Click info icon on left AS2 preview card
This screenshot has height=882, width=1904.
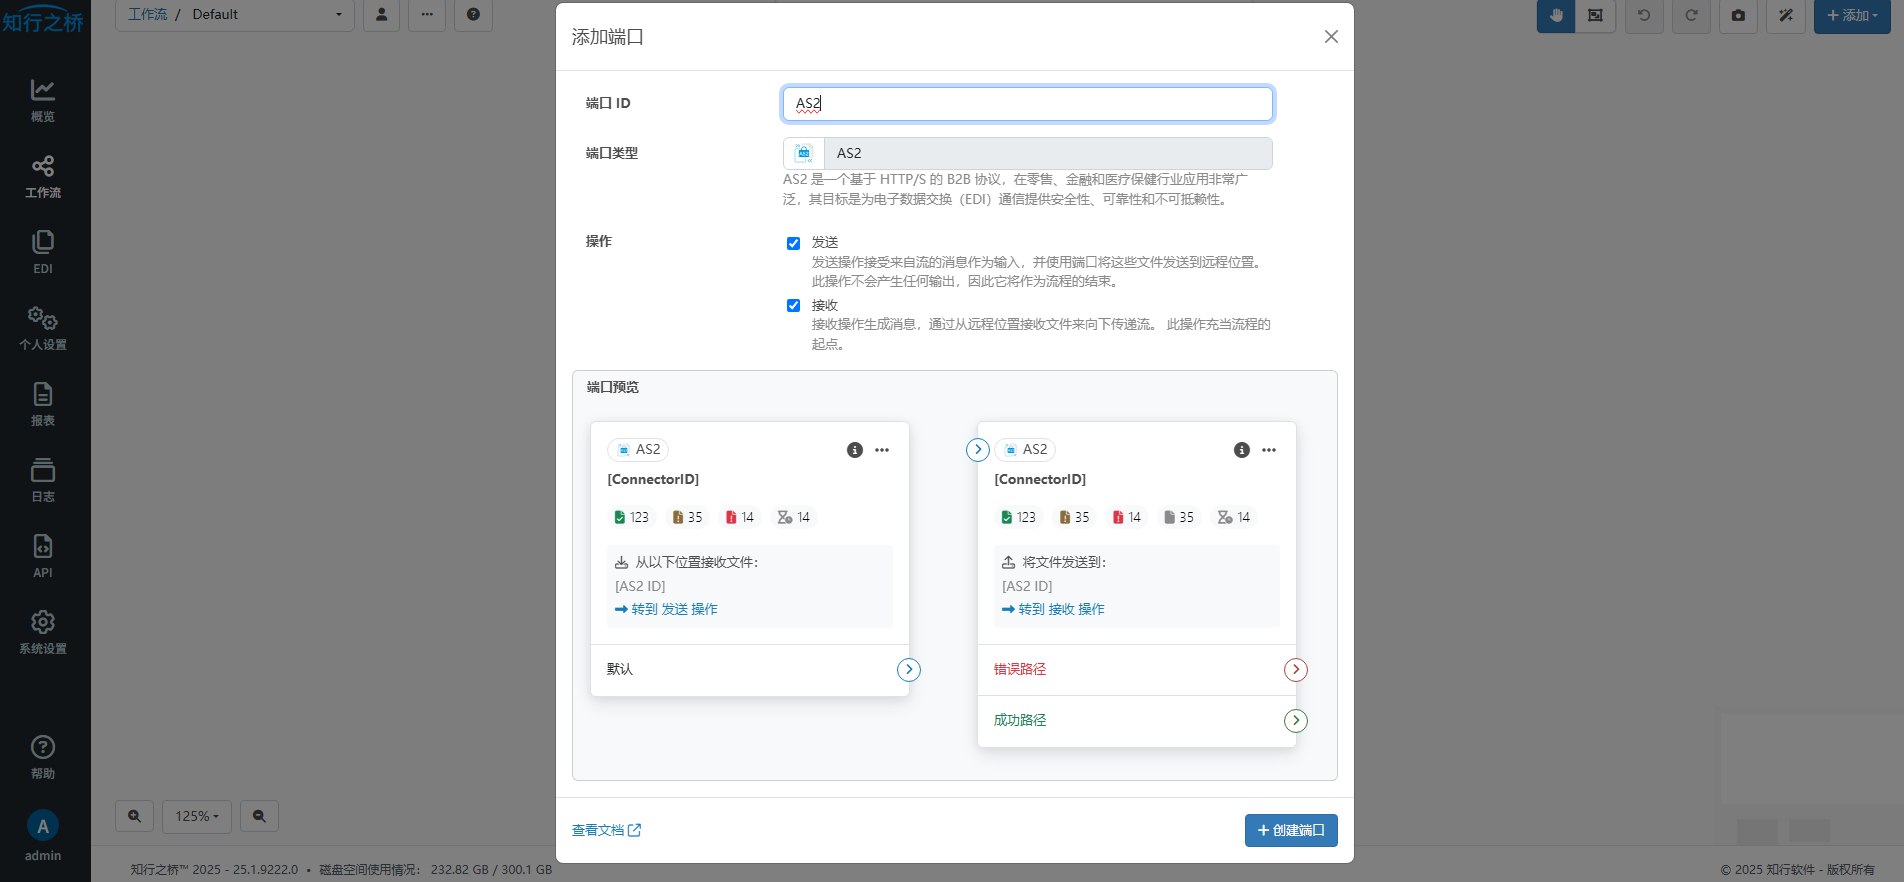(x=854, y=450)
